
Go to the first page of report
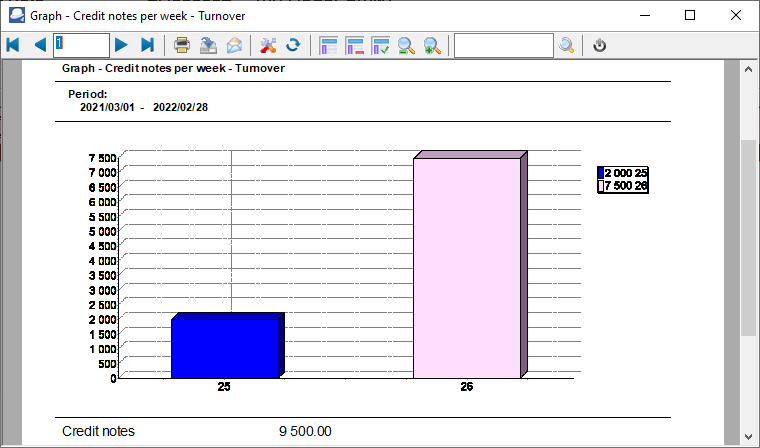point(13,46)
